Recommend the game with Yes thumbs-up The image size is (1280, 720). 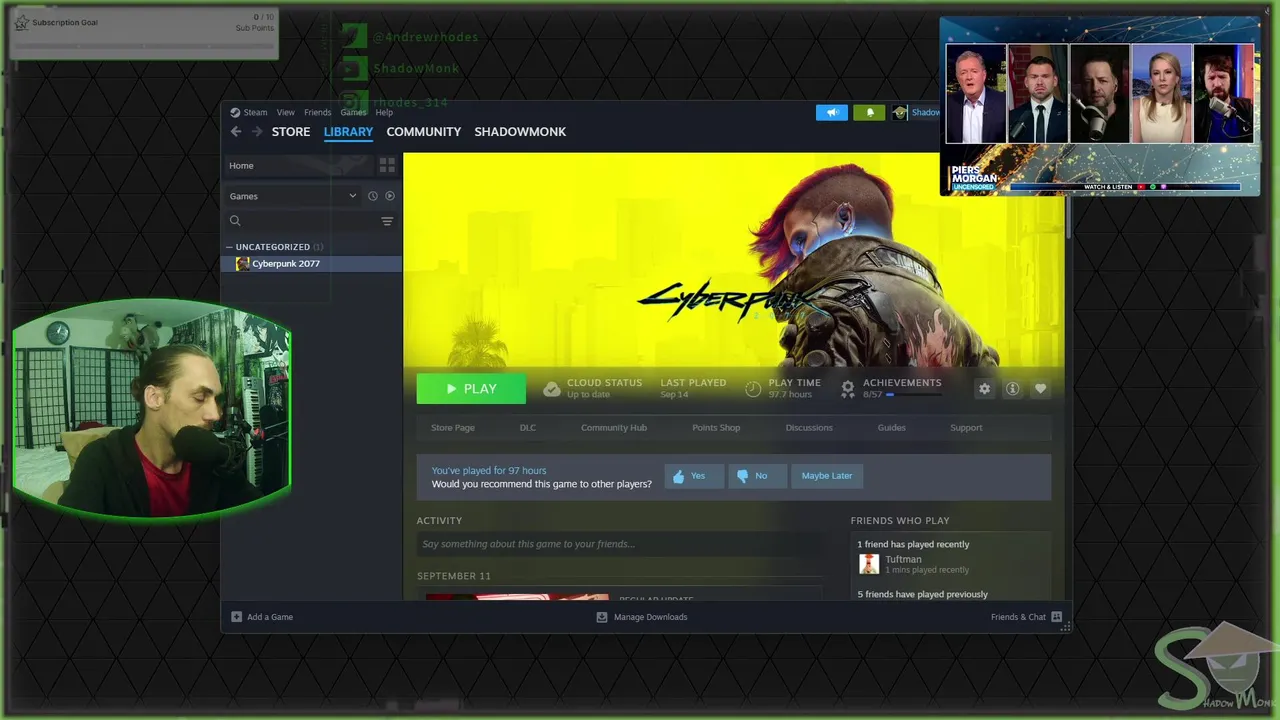coord(694,476)
